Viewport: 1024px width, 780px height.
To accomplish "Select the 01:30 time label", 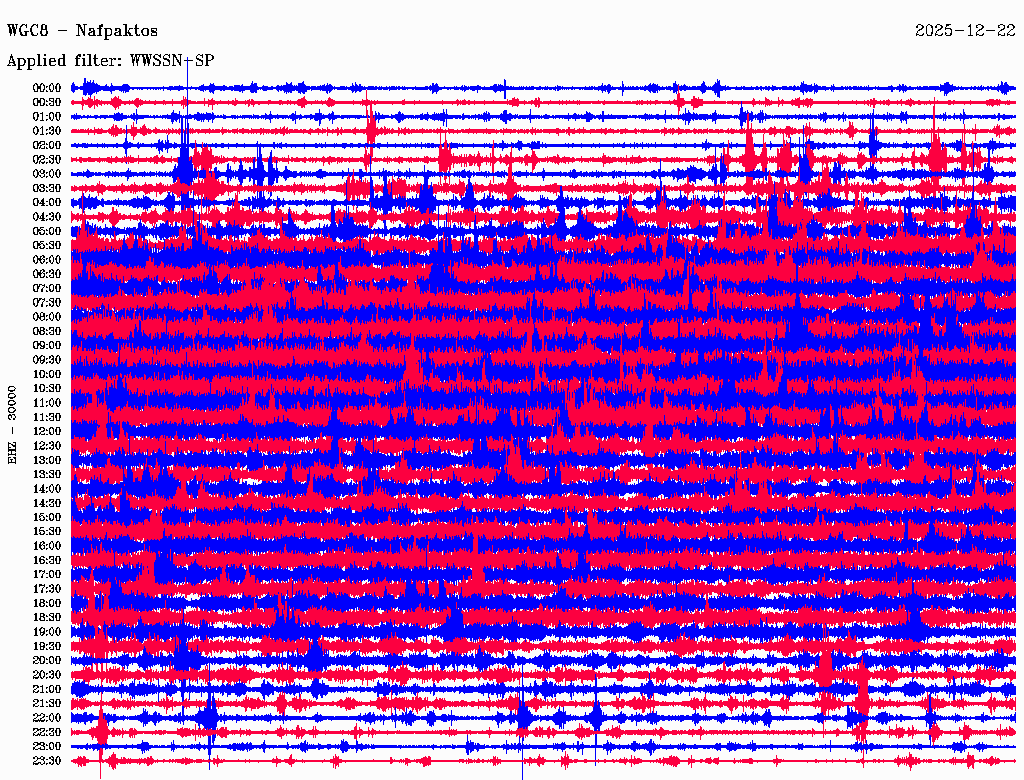I will [x=47, y=131].
